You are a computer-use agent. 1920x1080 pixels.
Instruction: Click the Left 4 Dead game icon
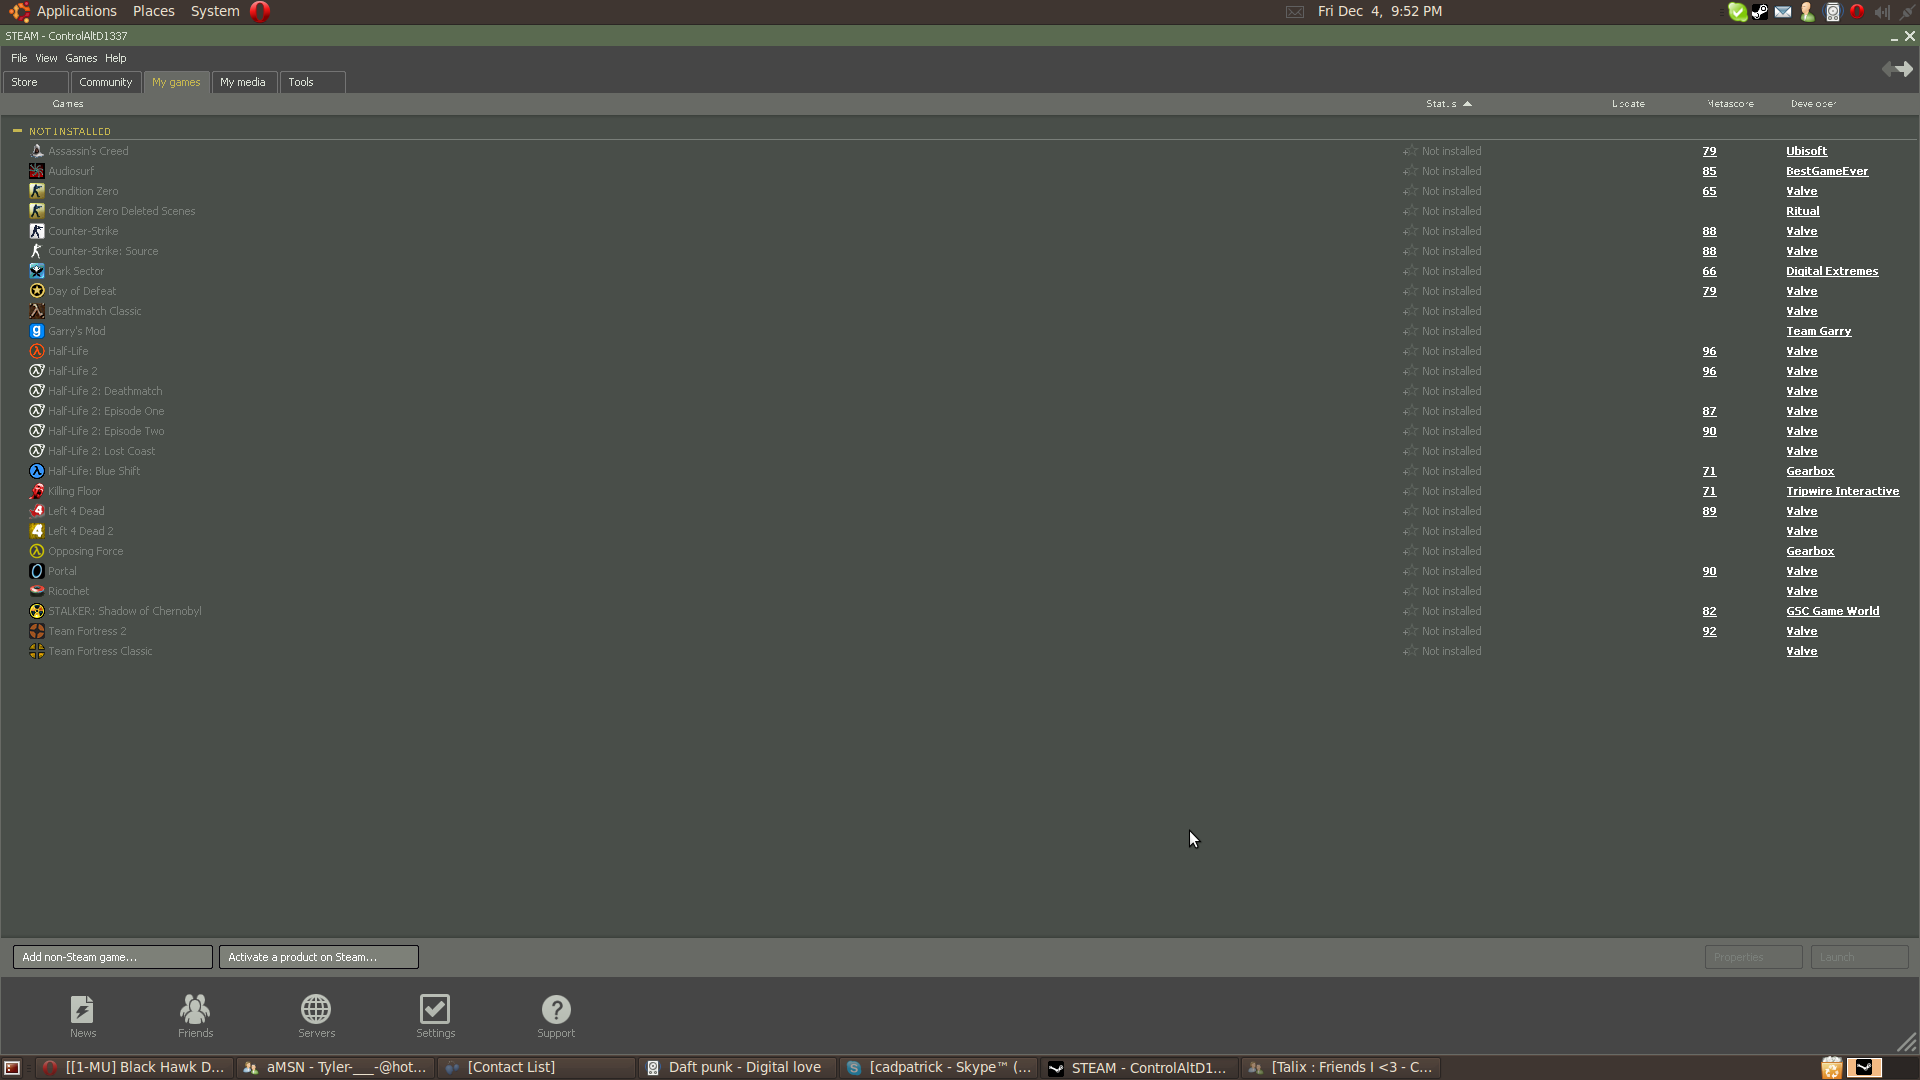tap(37, 511)
